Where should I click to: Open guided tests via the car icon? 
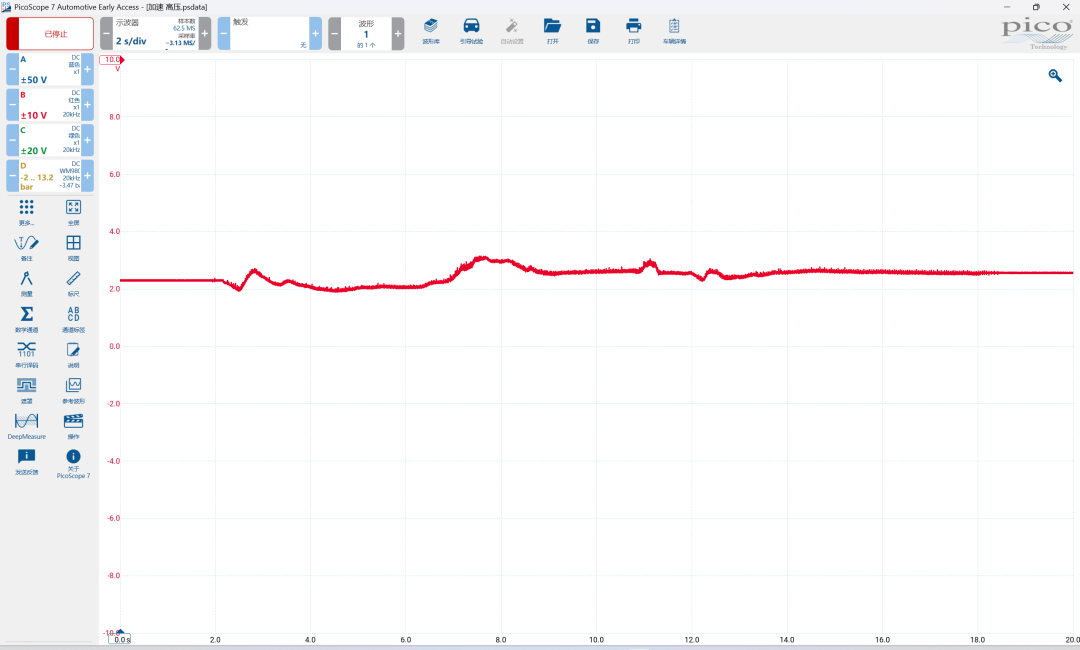pos(471,32)
